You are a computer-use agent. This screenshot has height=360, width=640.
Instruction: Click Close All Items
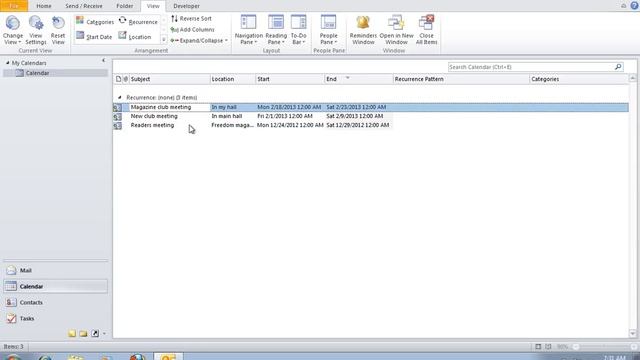tap(427, 30)
